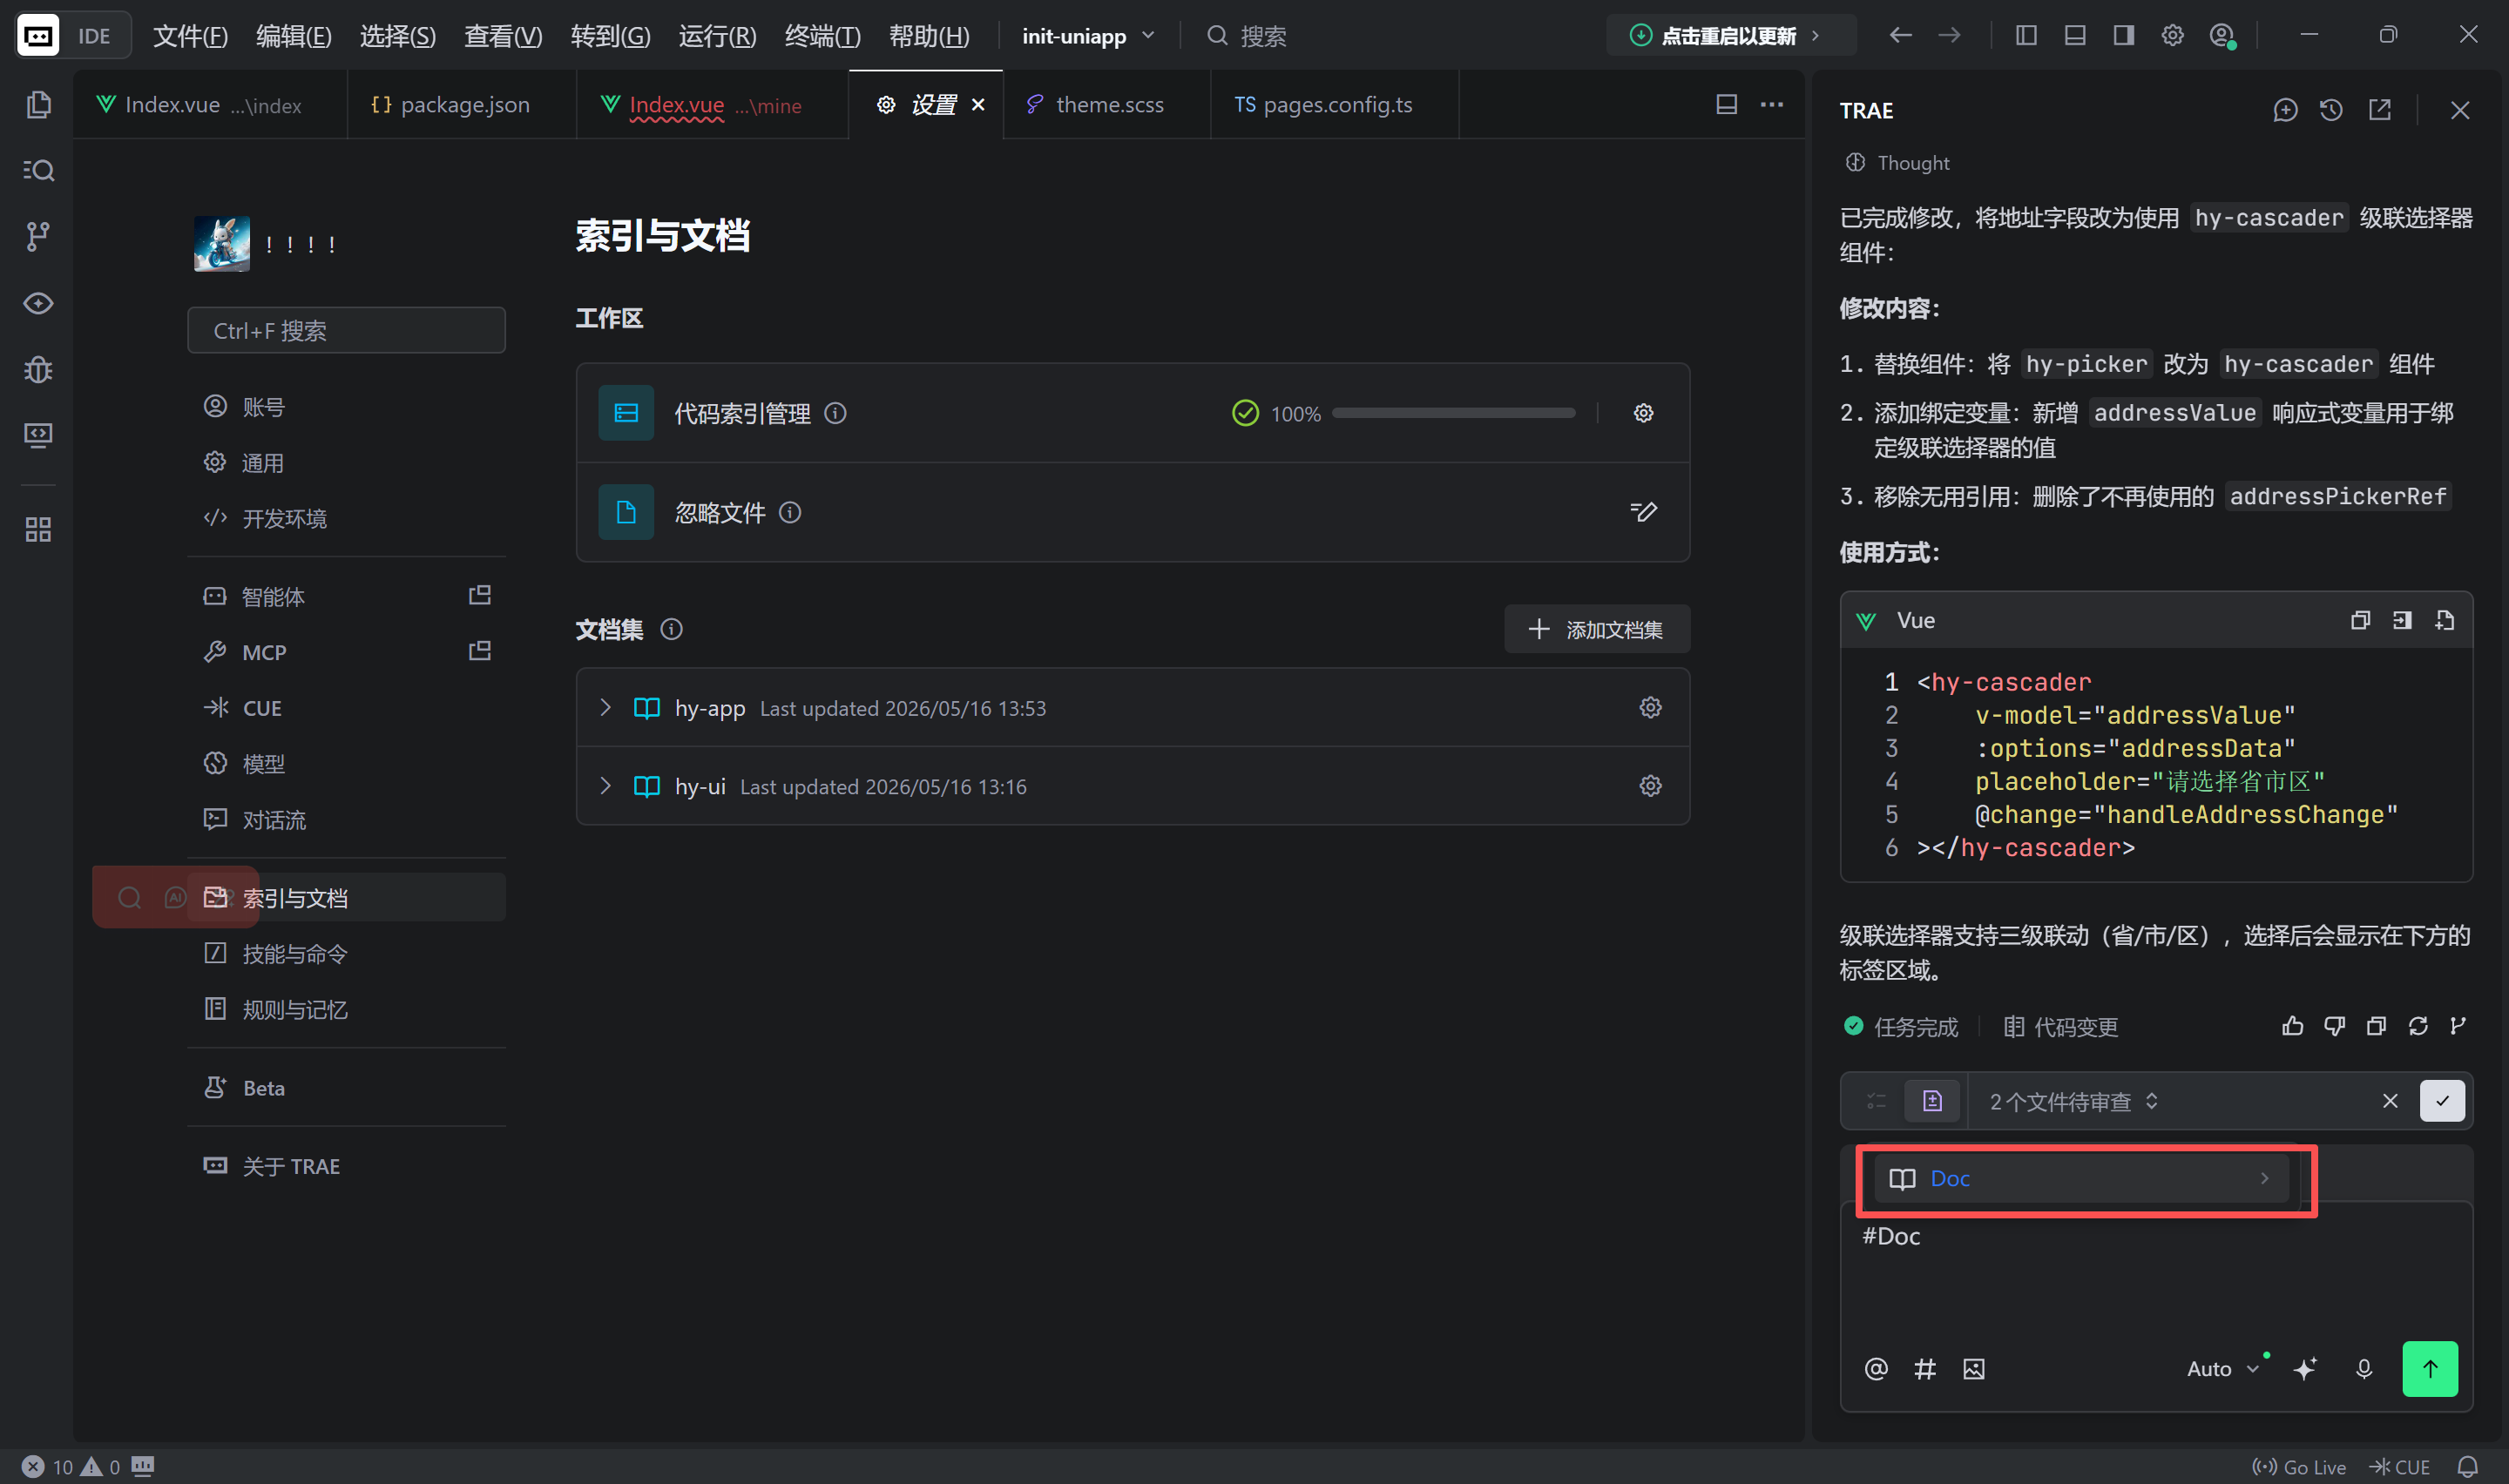View 代码变更 for the response
The width and height of the screenshot is (2509, 1484).
2060,1027
